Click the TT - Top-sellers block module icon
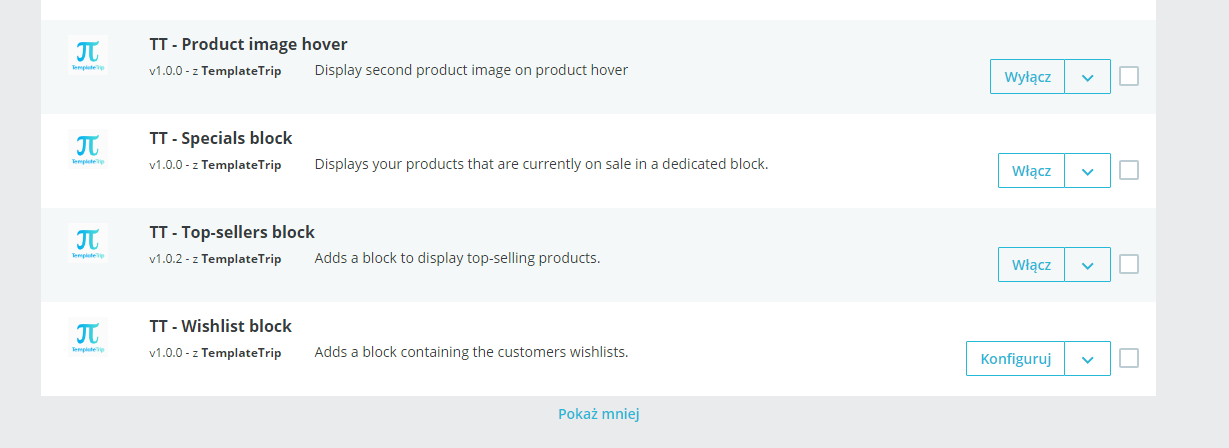Screen dimensions: 1229x448 click(88, 242)
